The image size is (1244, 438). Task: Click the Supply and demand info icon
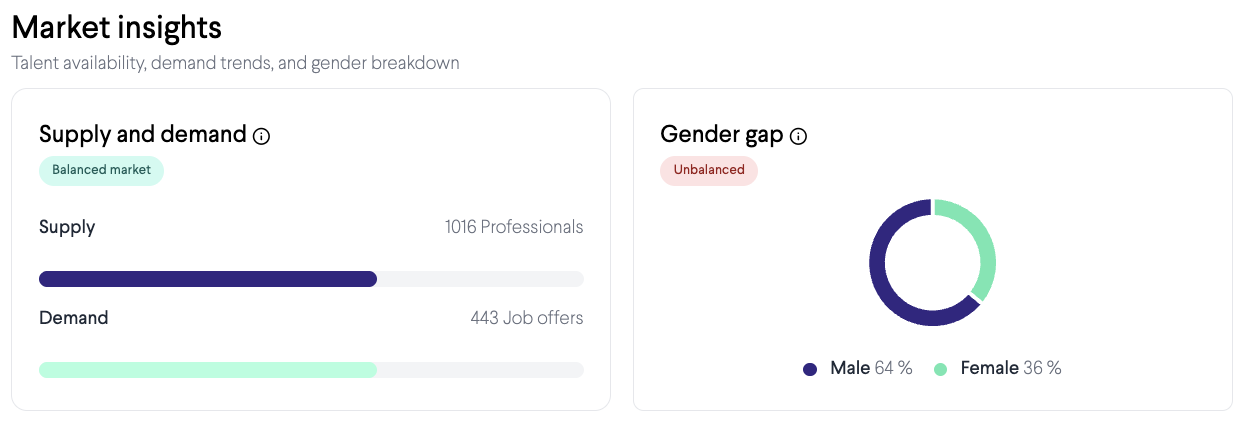coord(262,136)
